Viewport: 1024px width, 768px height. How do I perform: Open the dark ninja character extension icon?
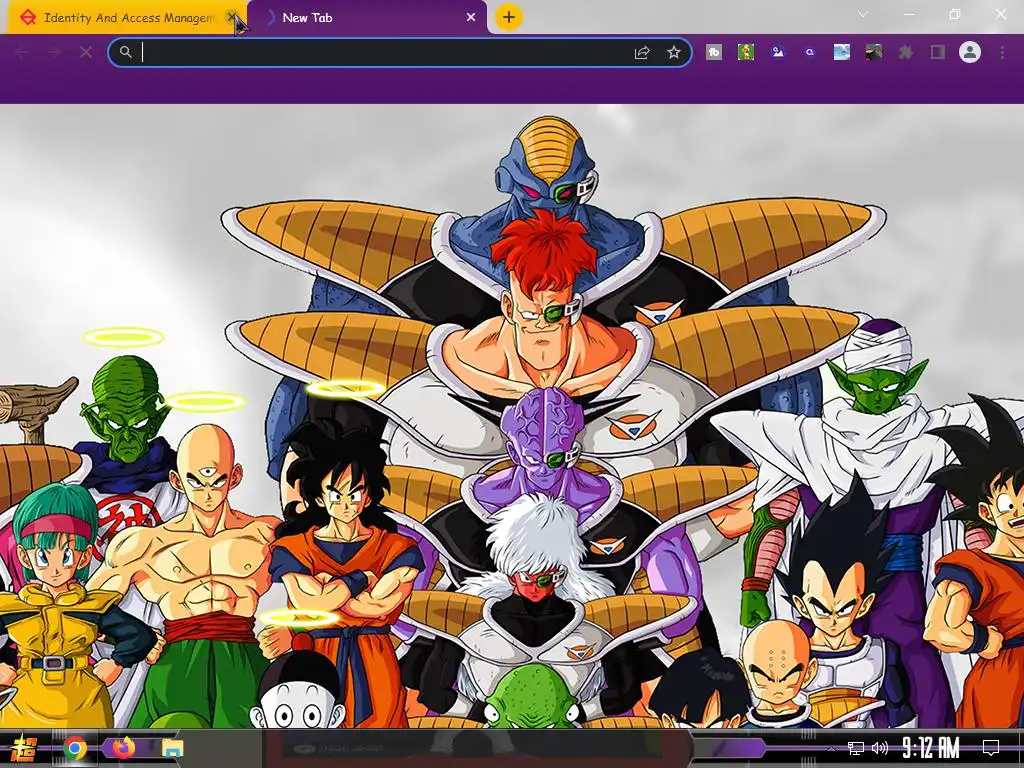[x=874, y=52]
